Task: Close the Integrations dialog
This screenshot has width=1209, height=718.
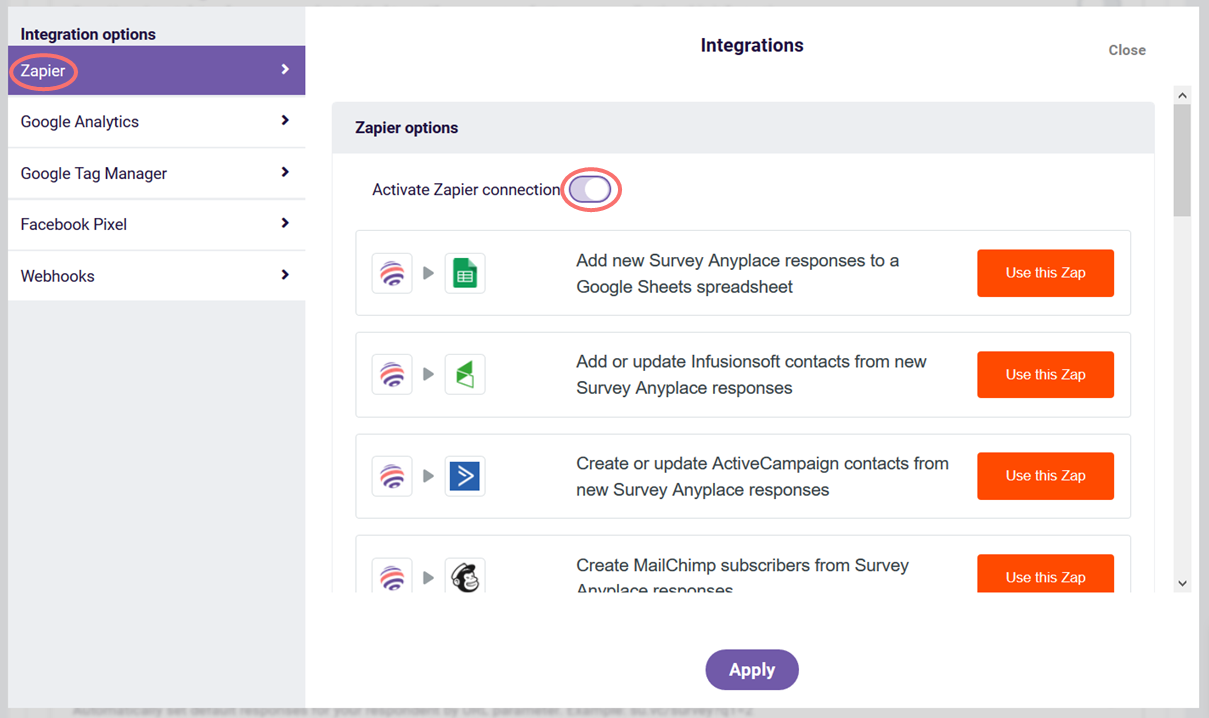Action: point(1127,50)
